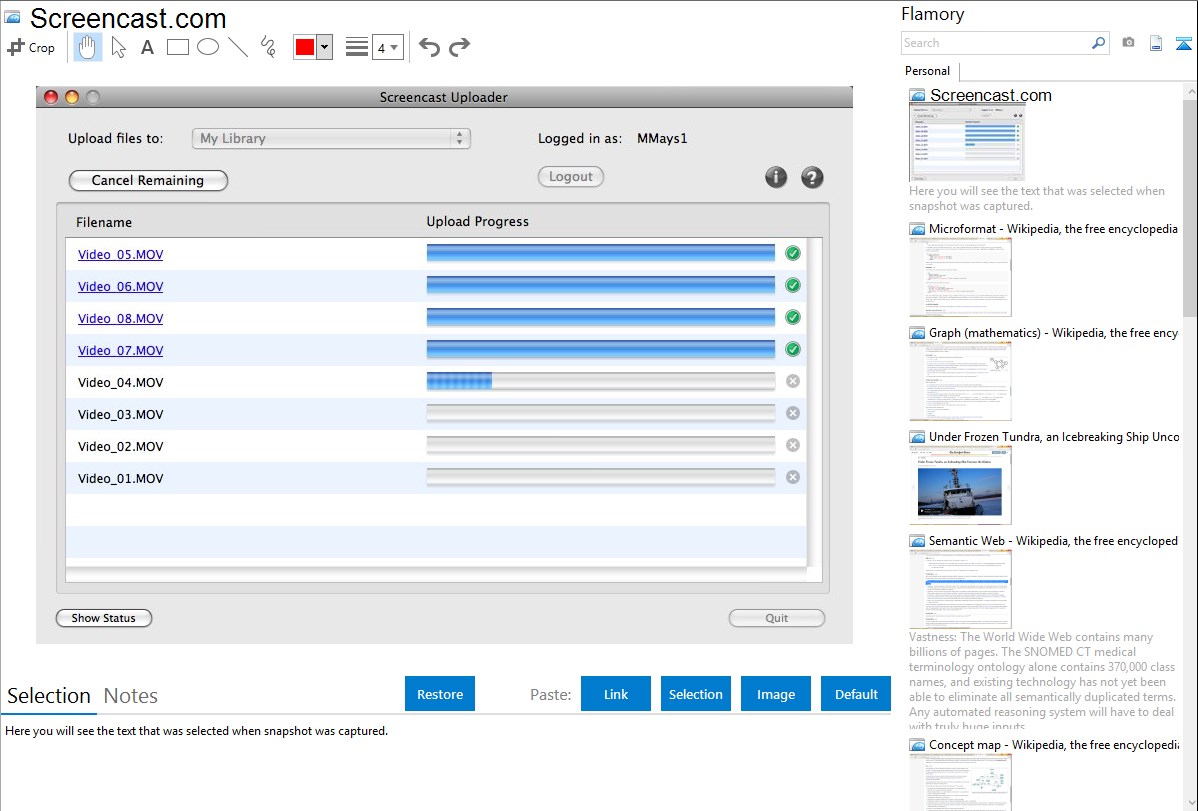Click the Quit button in Screencast Uploader
This screenshot has height=811, width=1198.
click(777, 618)
